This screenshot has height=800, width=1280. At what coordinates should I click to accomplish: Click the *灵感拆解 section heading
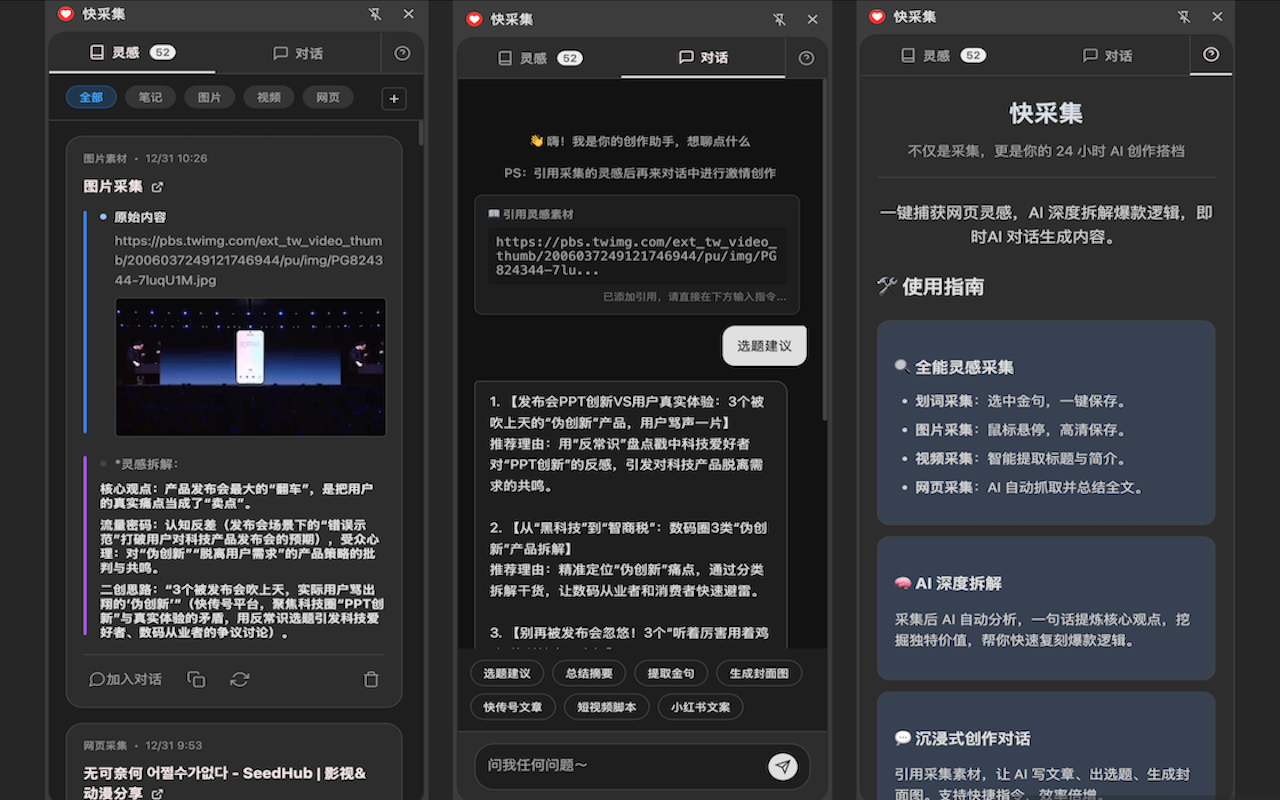point(146,463)
